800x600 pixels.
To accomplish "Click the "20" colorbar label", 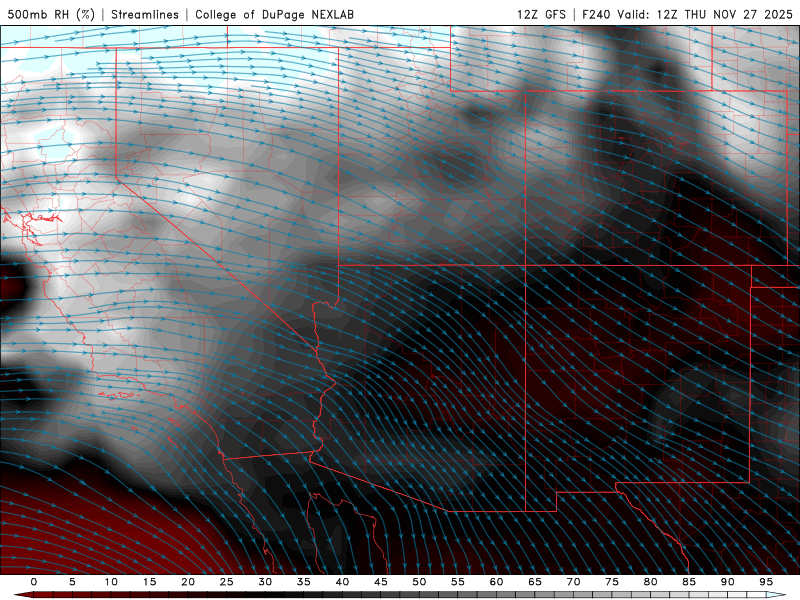I will [188, 582].
